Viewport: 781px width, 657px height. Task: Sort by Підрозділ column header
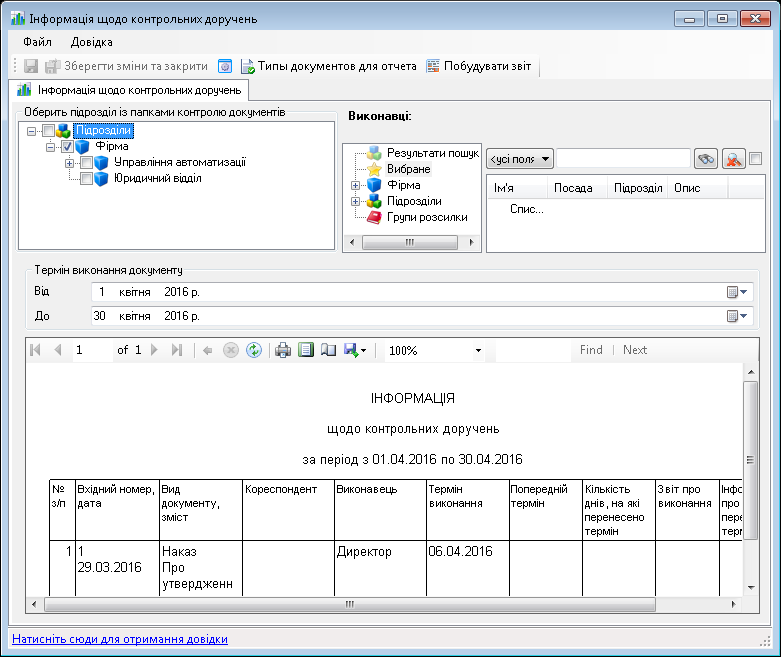[638, 188]
